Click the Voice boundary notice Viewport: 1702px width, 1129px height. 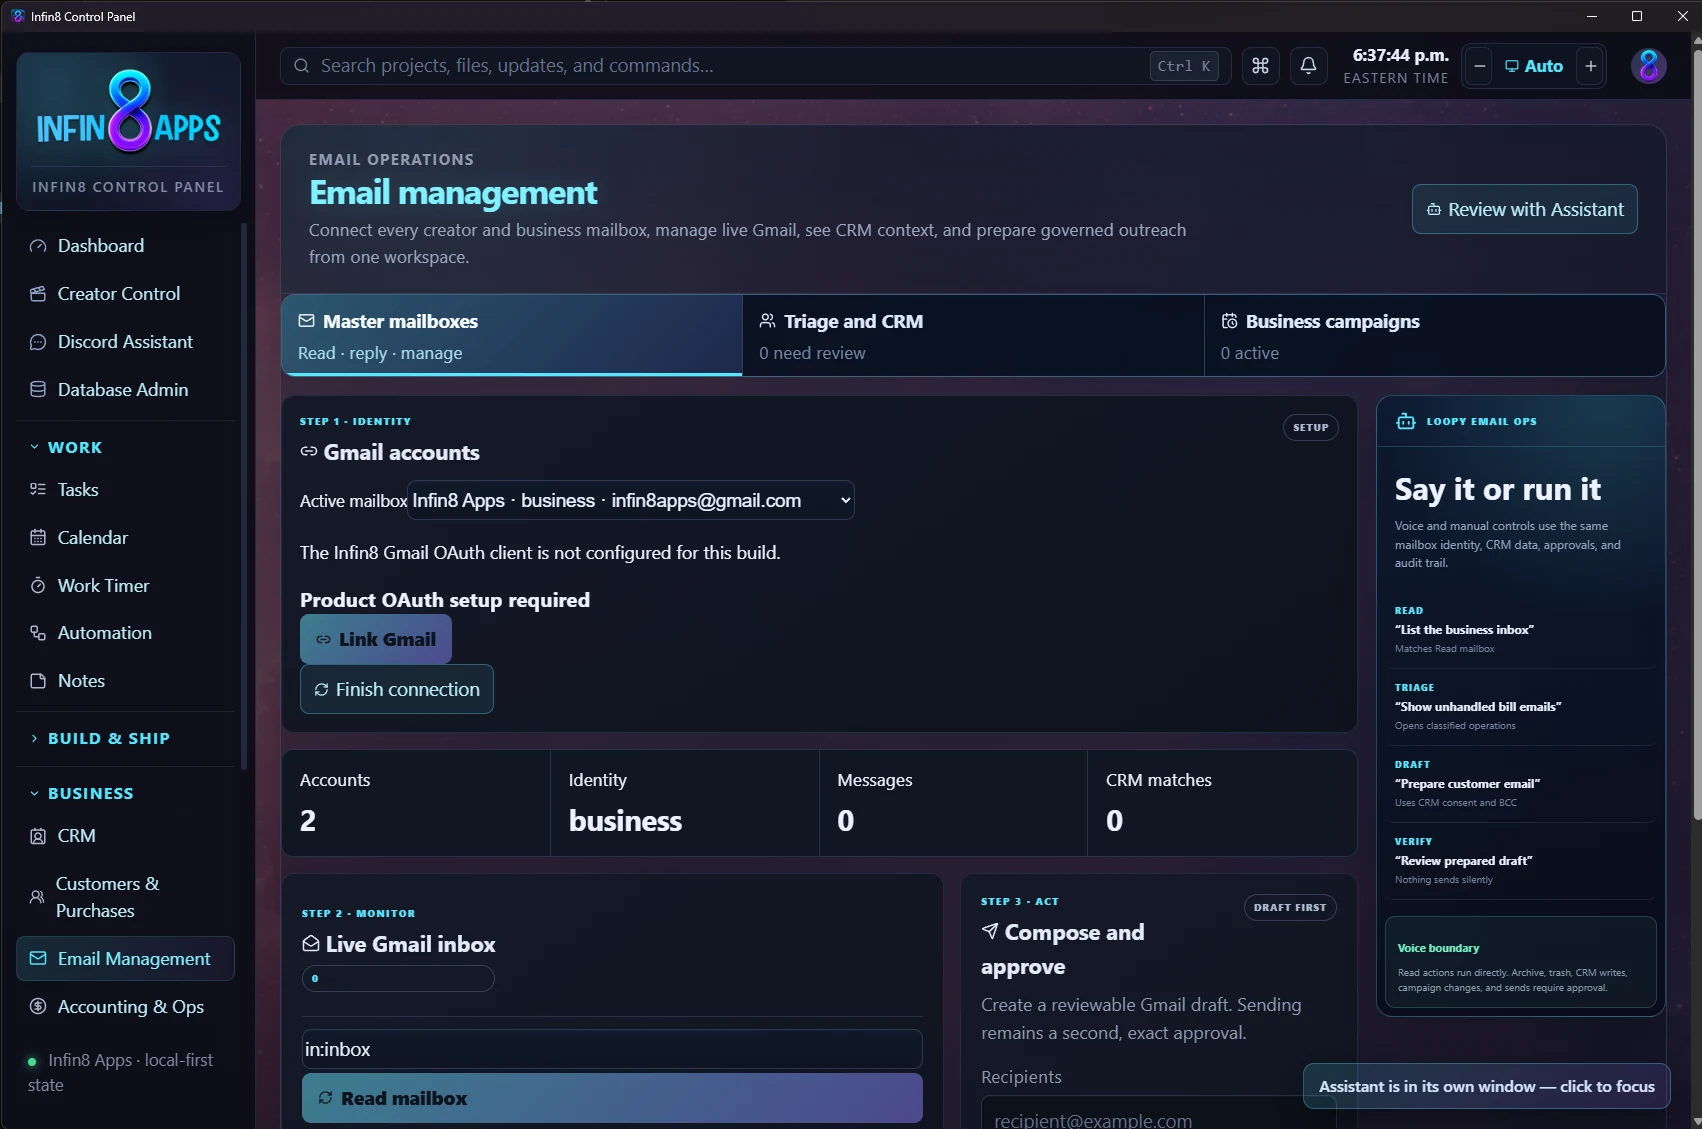[1520, 962]
